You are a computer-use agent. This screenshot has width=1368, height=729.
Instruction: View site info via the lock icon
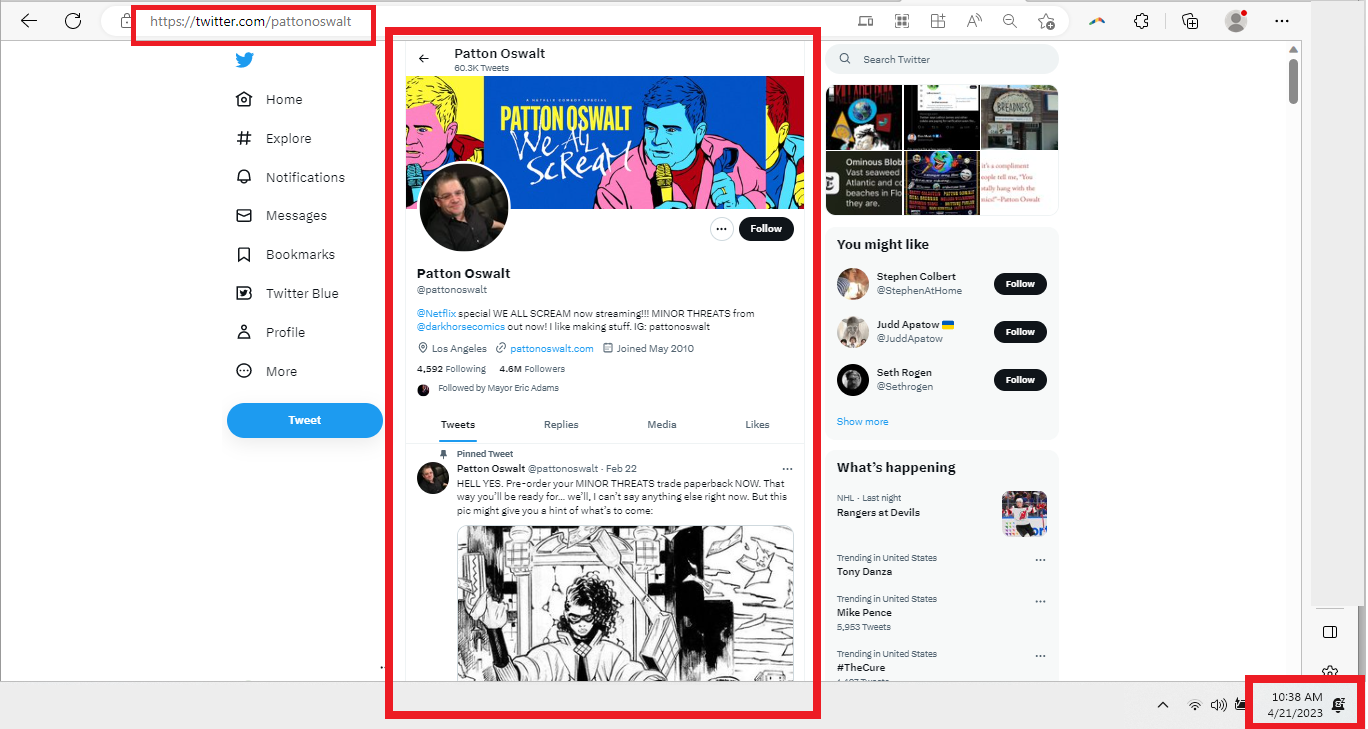click(x=126, y=21)
